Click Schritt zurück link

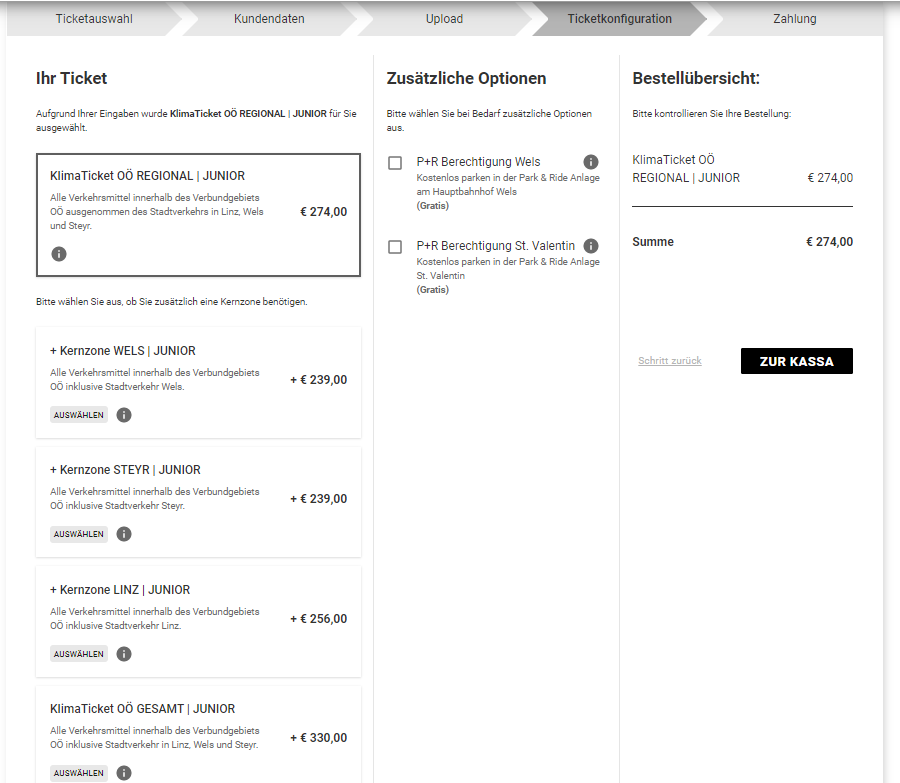[670, 361]
